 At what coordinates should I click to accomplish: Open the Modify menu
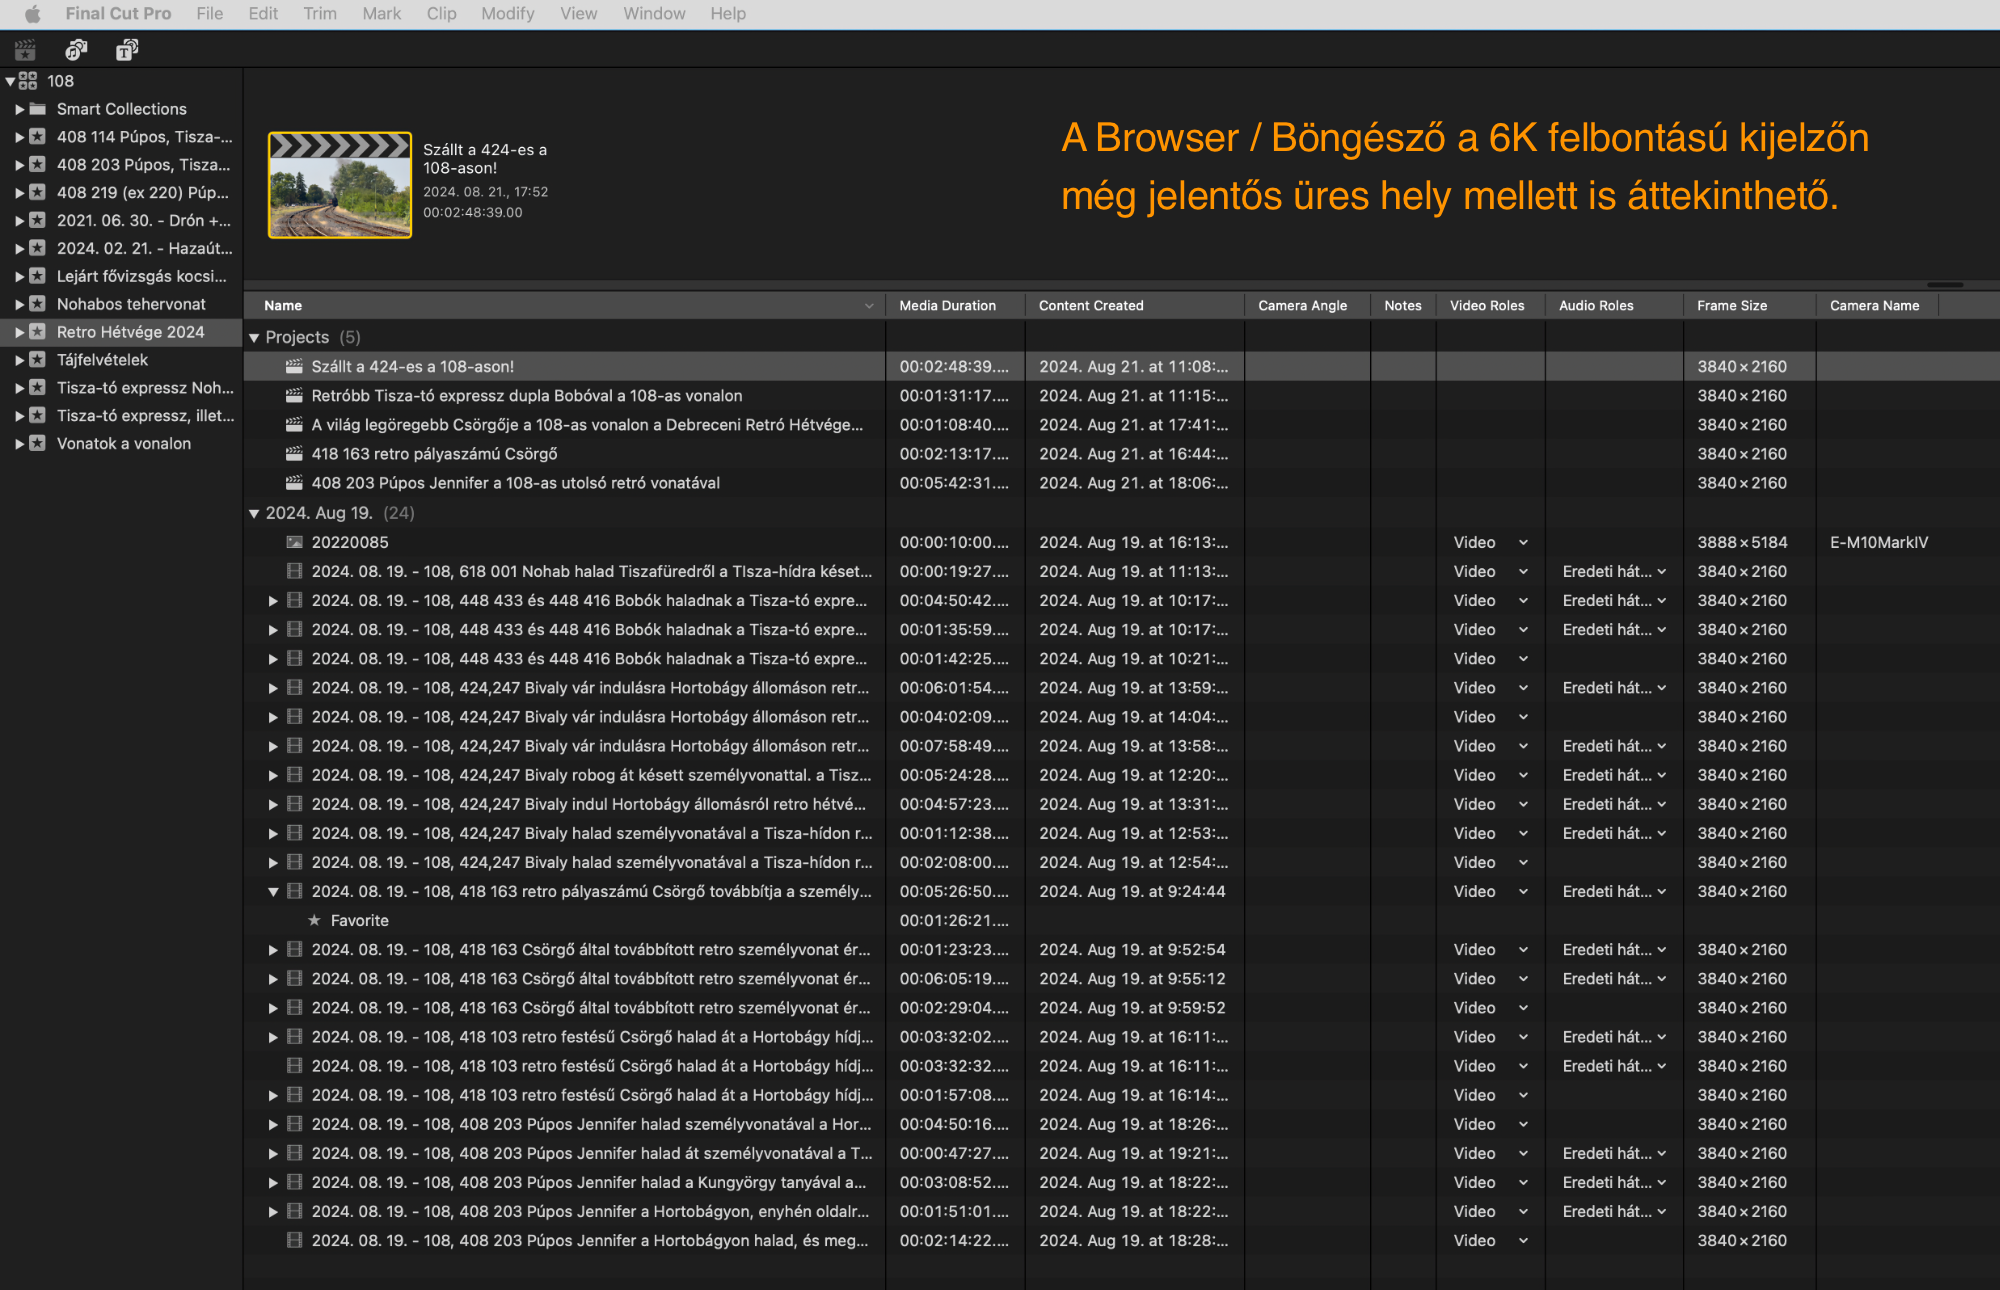click(507, 14)
